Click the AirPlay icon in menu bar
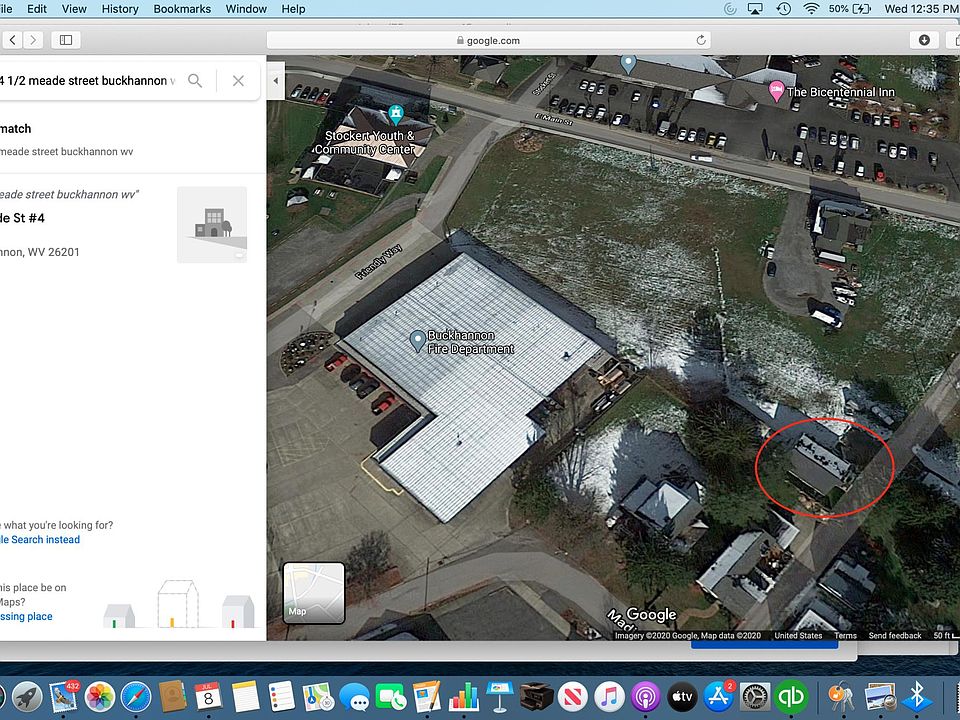 point(756,9)
